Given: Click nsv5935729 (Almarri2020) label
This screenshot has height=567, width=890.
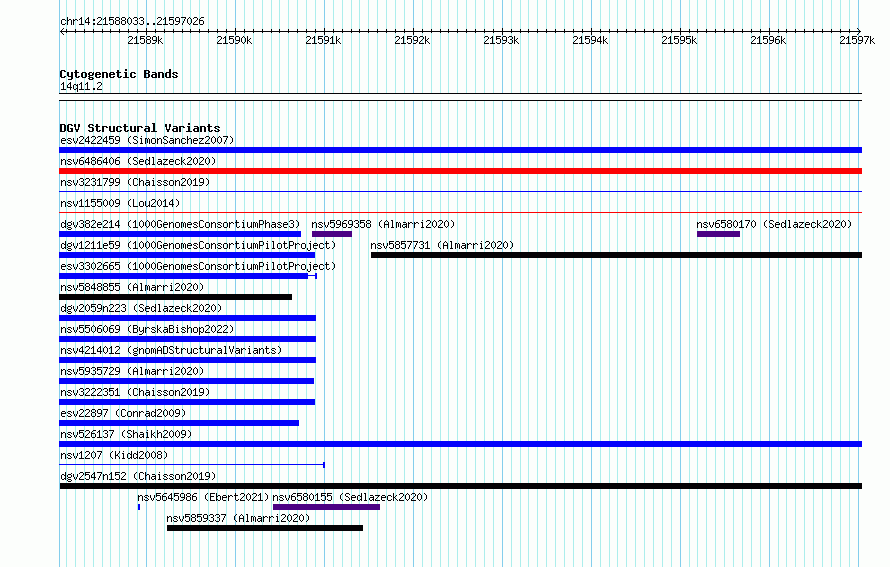Looking at the screenshot, I should click(132, 371).
